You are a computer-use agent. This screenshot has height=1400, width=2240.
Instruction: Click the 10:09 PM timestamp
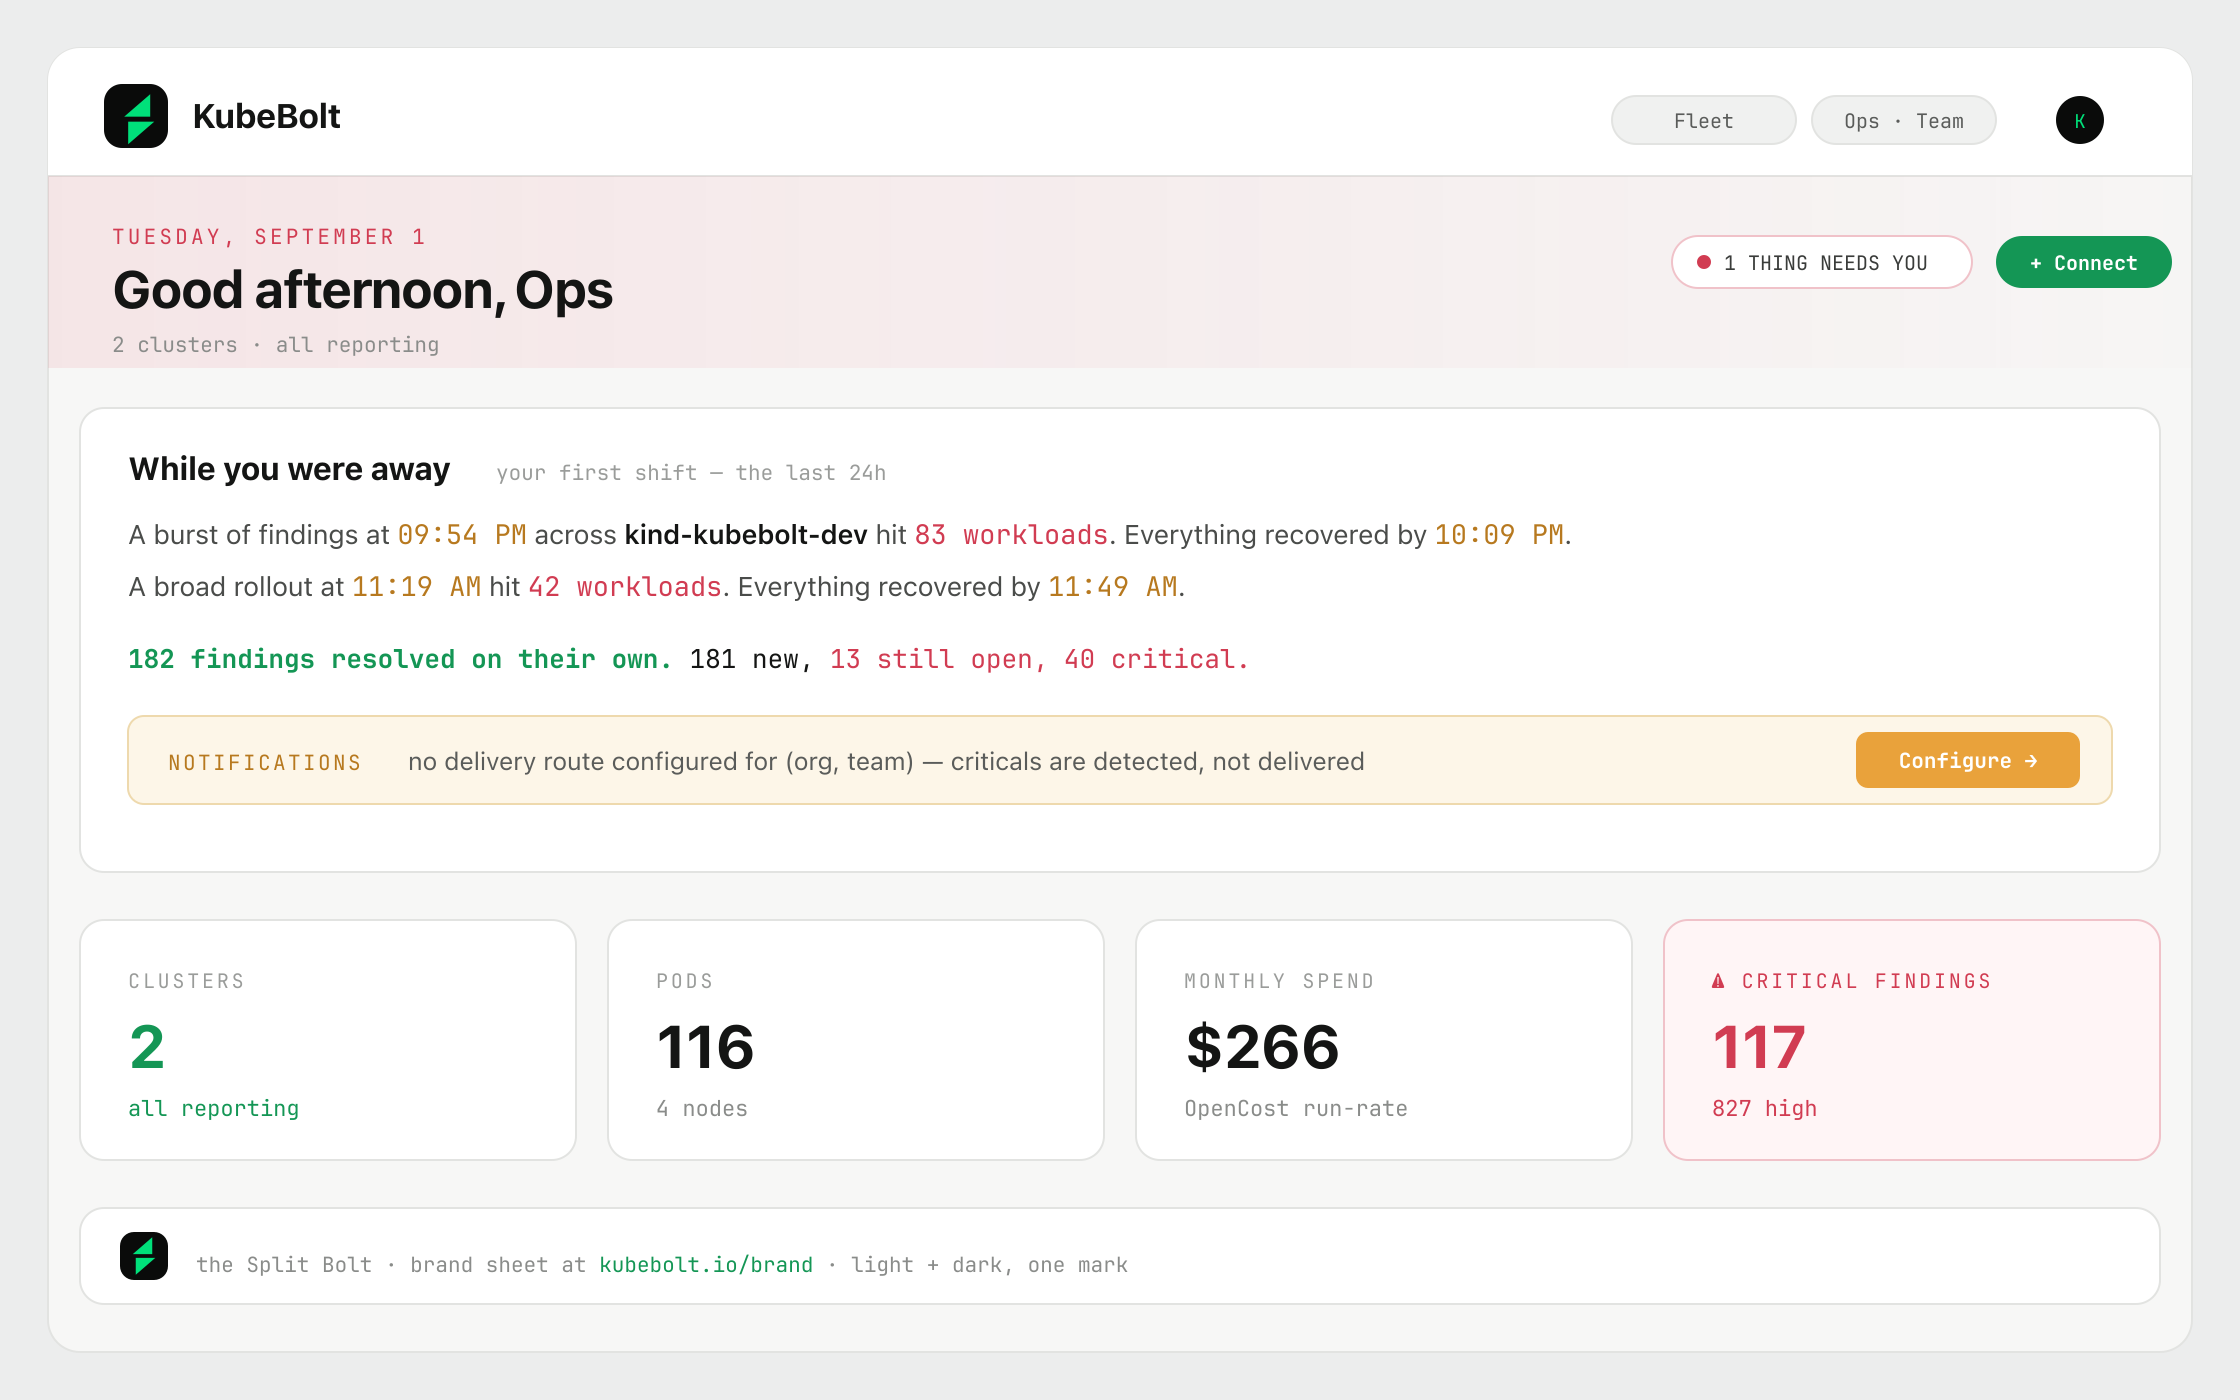(1499, 535)
